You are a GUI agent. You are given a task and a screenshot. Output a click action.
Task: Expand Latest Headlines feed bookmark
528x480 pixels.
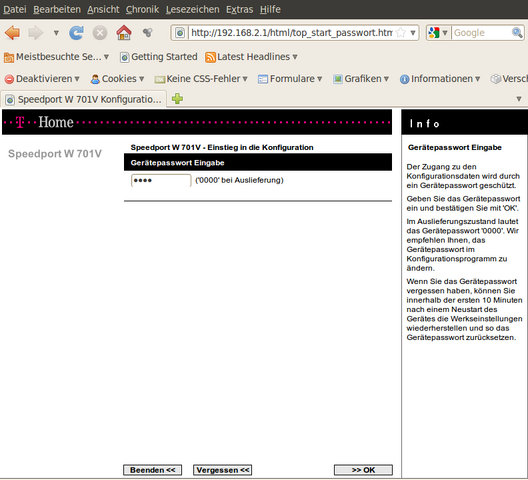click(251, 57)
